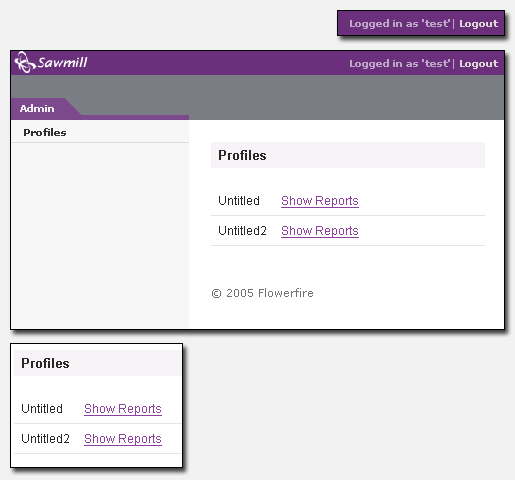Viewport: 515px width, 480px height.
Task: Show Reports for Untitled in the bottom callout
Action: tap(123, 409)
